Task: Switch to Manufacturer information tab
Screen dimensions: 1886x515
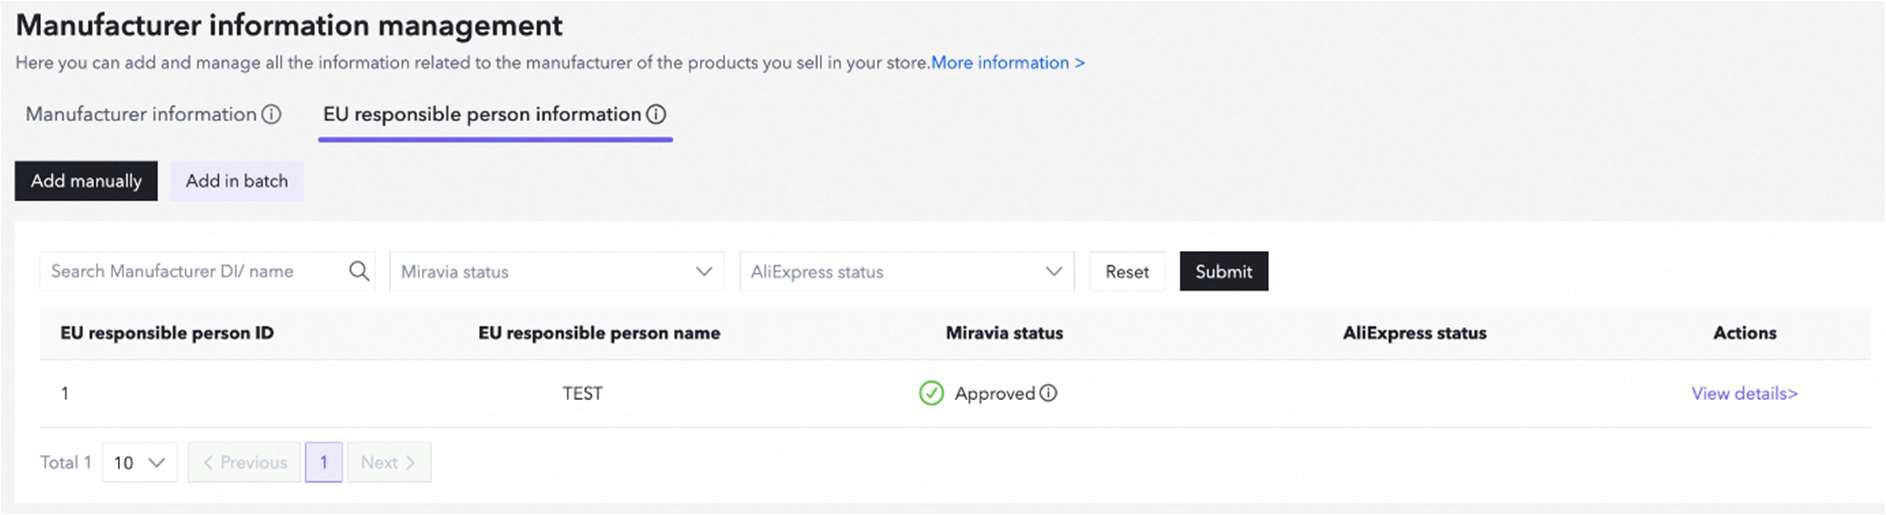Action: pos(141,115)
